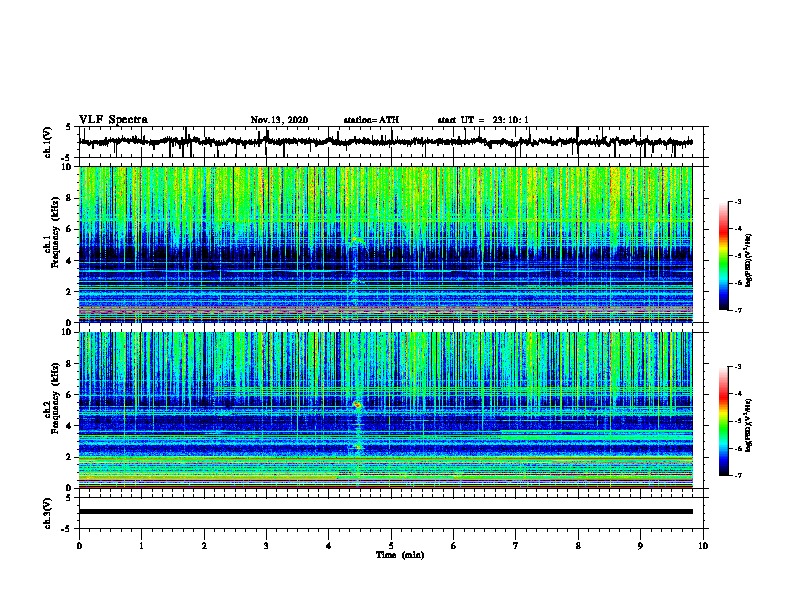
Task: Click the ch.1 colorbar "log(PSD)(V²/Hz)" label
Action: (749, 260)
